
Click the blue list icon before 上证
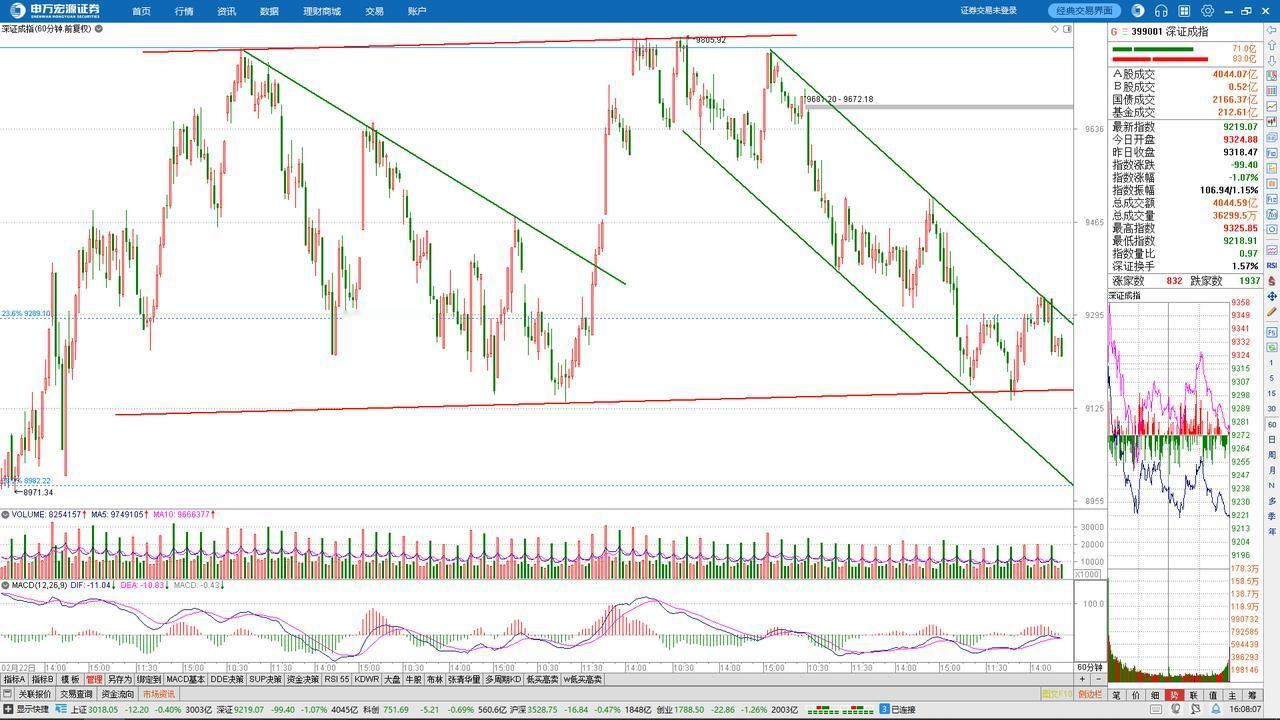(62, 709)
